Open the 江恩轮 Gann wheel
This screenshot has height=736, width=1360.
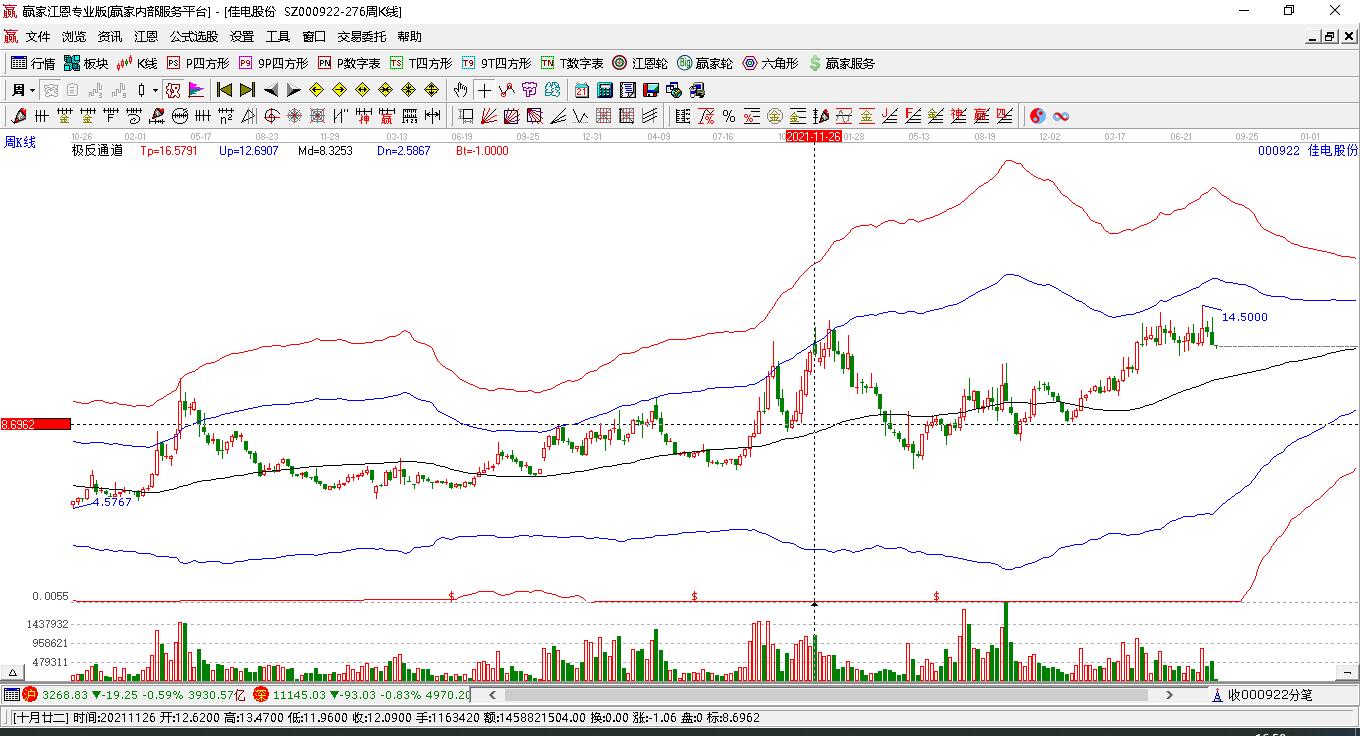tap(640, 63)
